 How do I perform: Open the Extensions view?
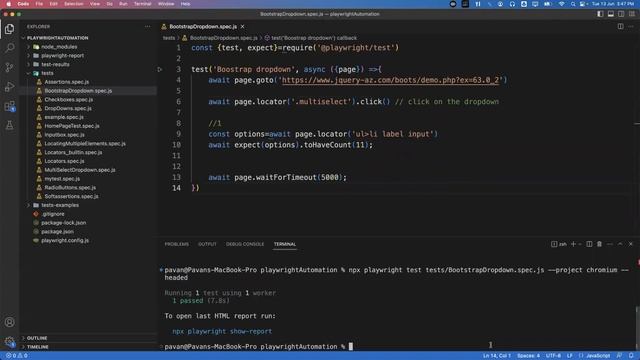(9, 106)
